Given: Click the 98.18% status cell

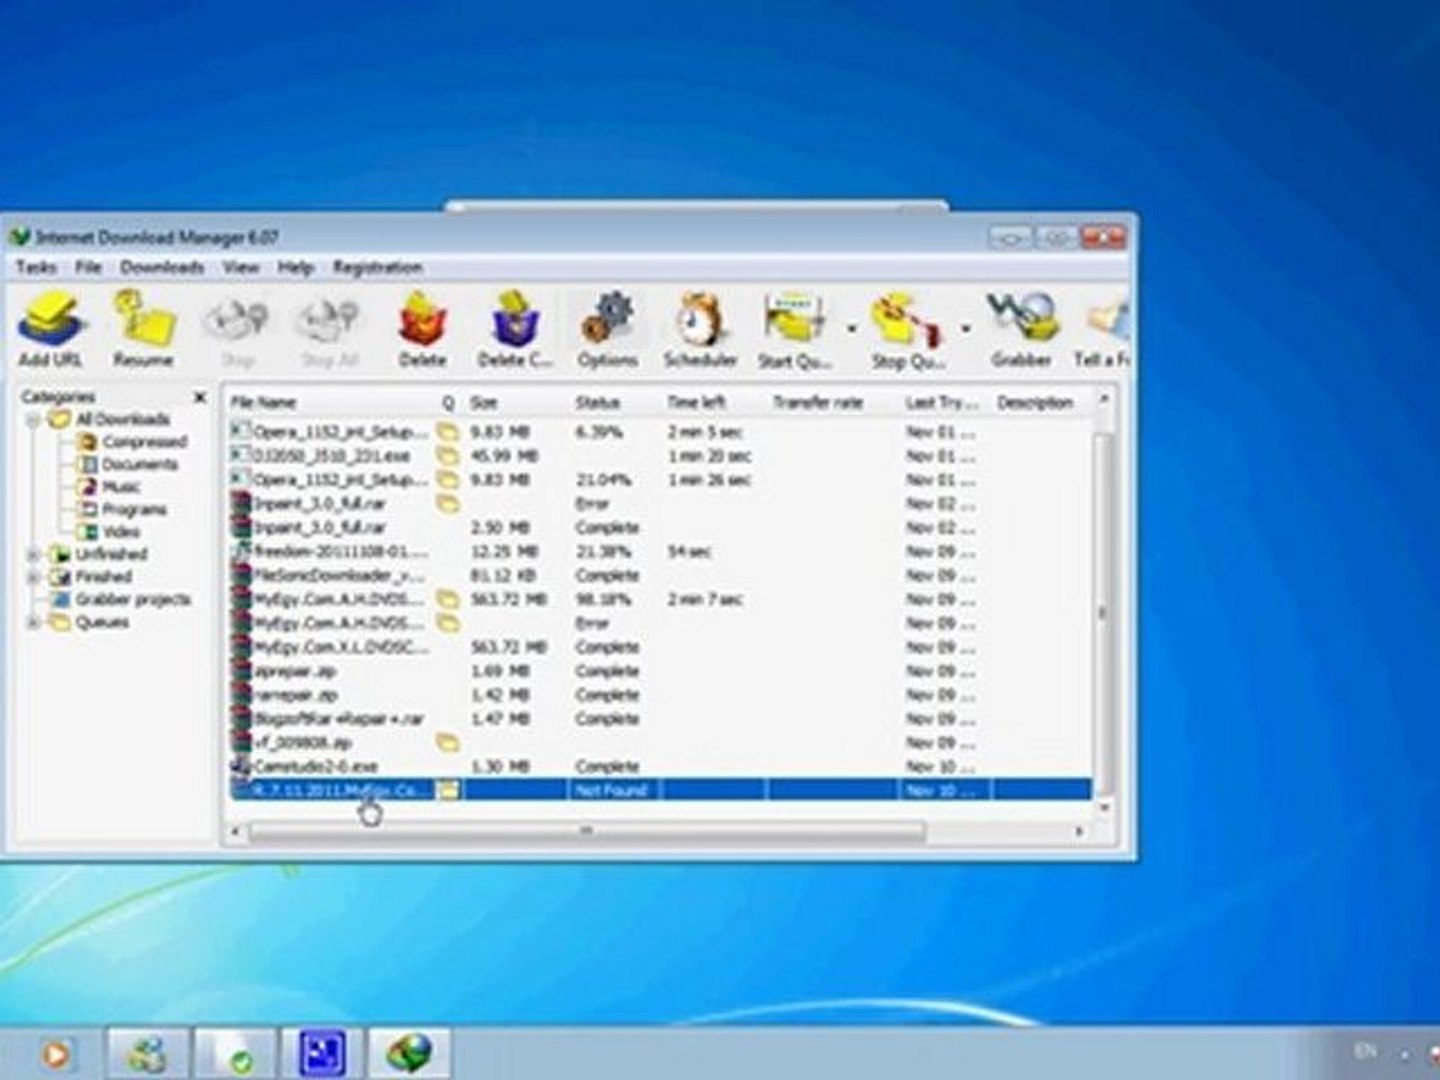Looking at the screenshot, I should click(x=603, y=599).
